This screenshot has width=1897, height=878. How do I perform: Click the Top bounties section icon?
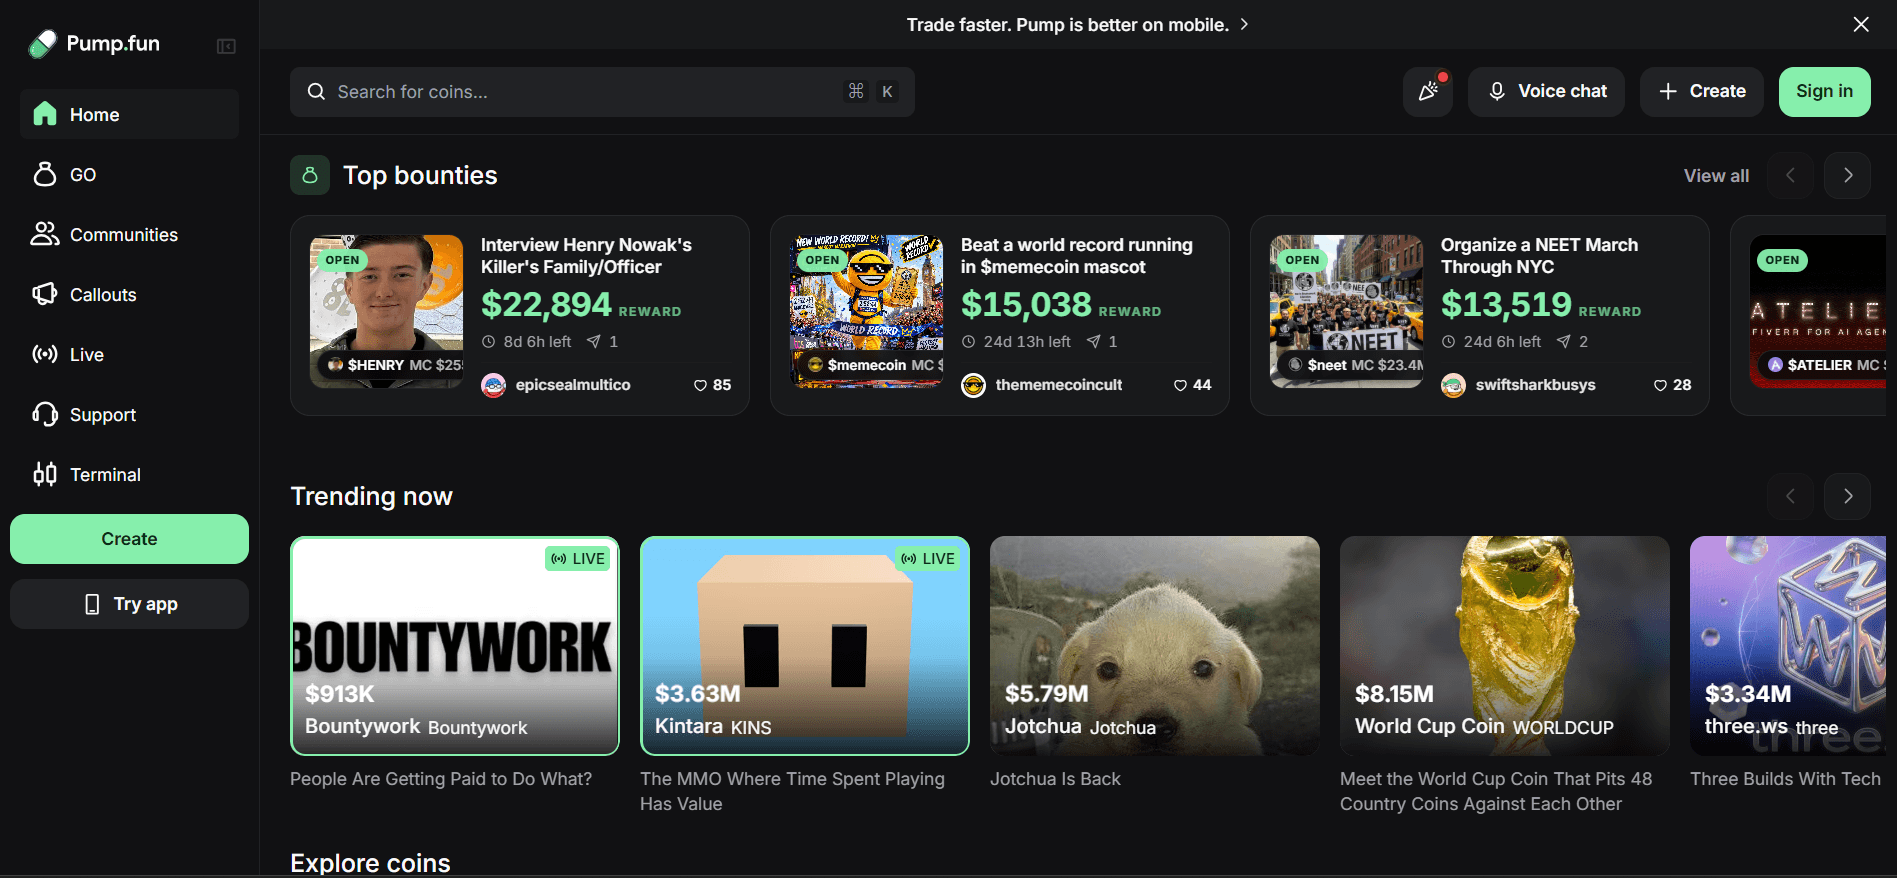(310, 175)
